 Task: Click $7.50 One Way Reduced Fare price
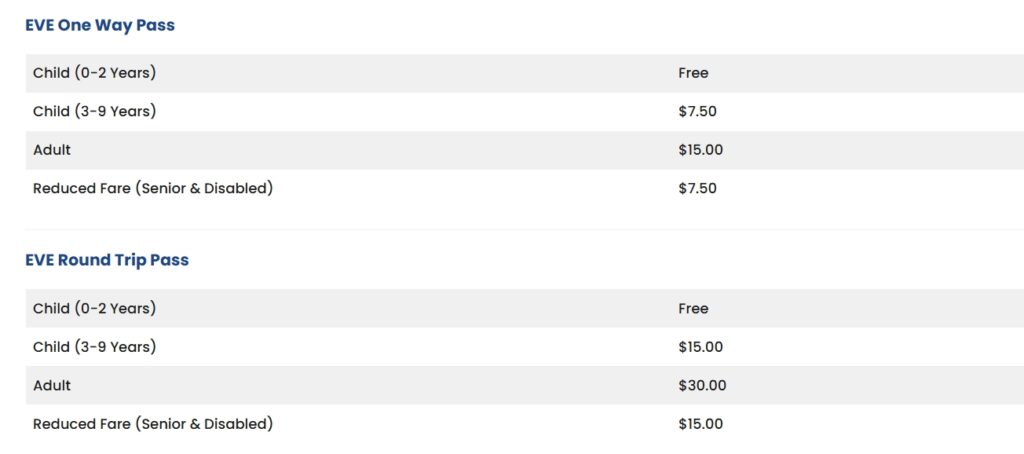697,188
